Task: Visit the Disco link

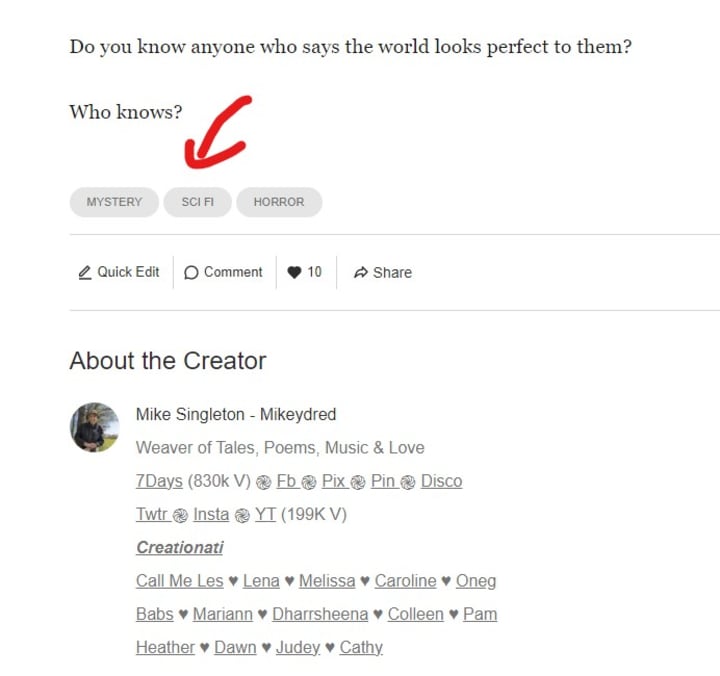Action: pos(441,481)
